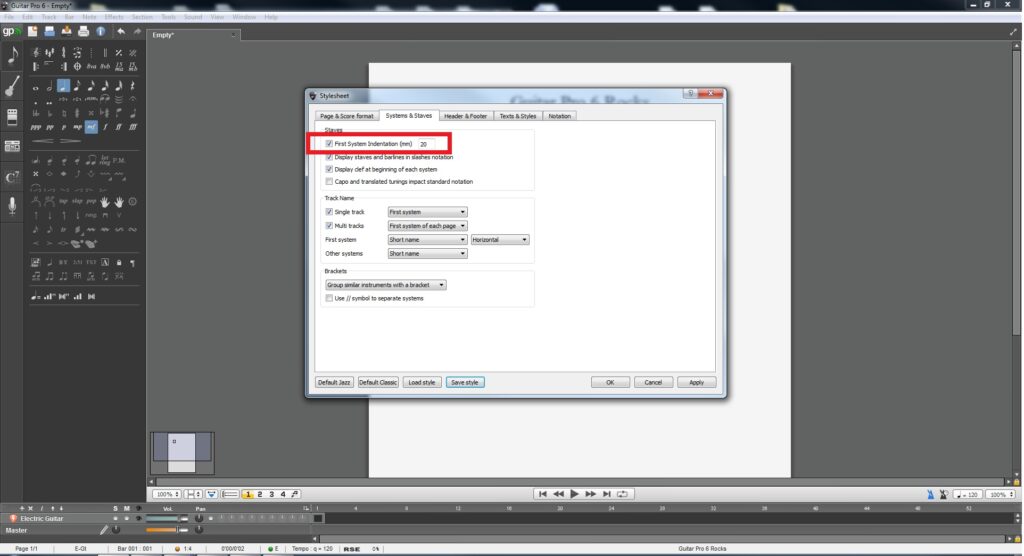The image size is (1024, 556).
Task: Click Save style
Action: click(x=465, y=382)
